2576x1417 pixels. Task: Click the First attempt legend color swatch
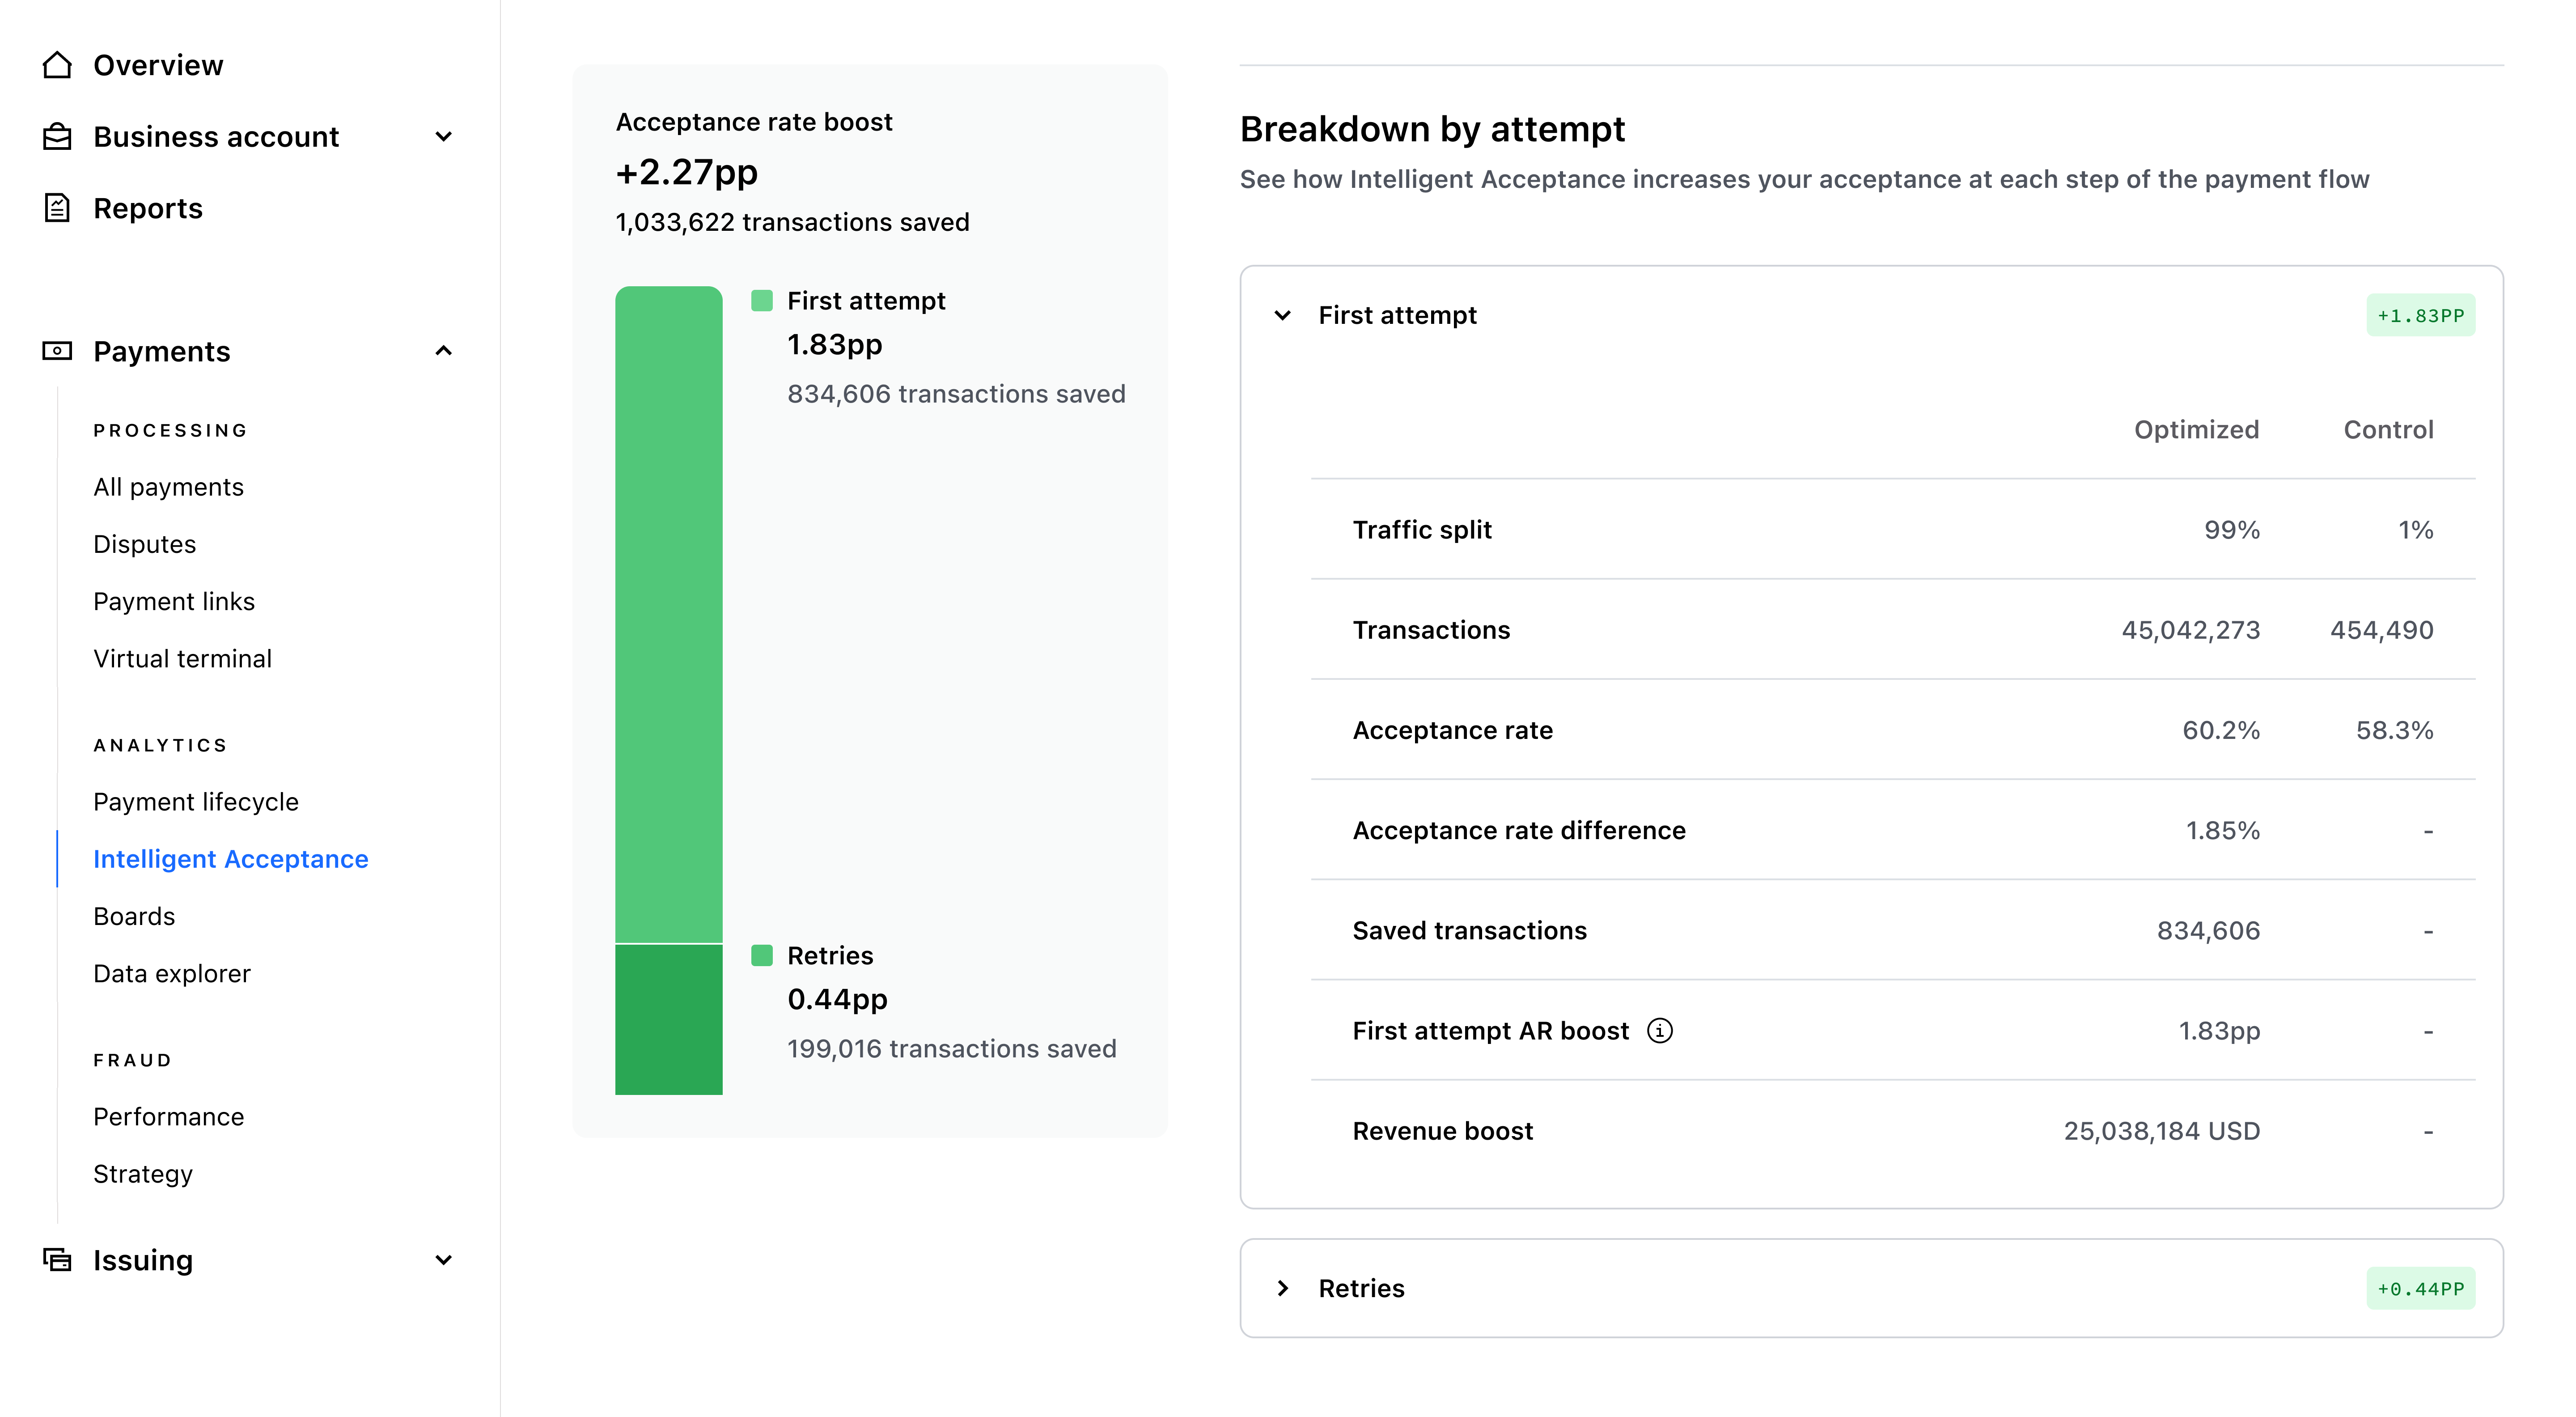762,301
